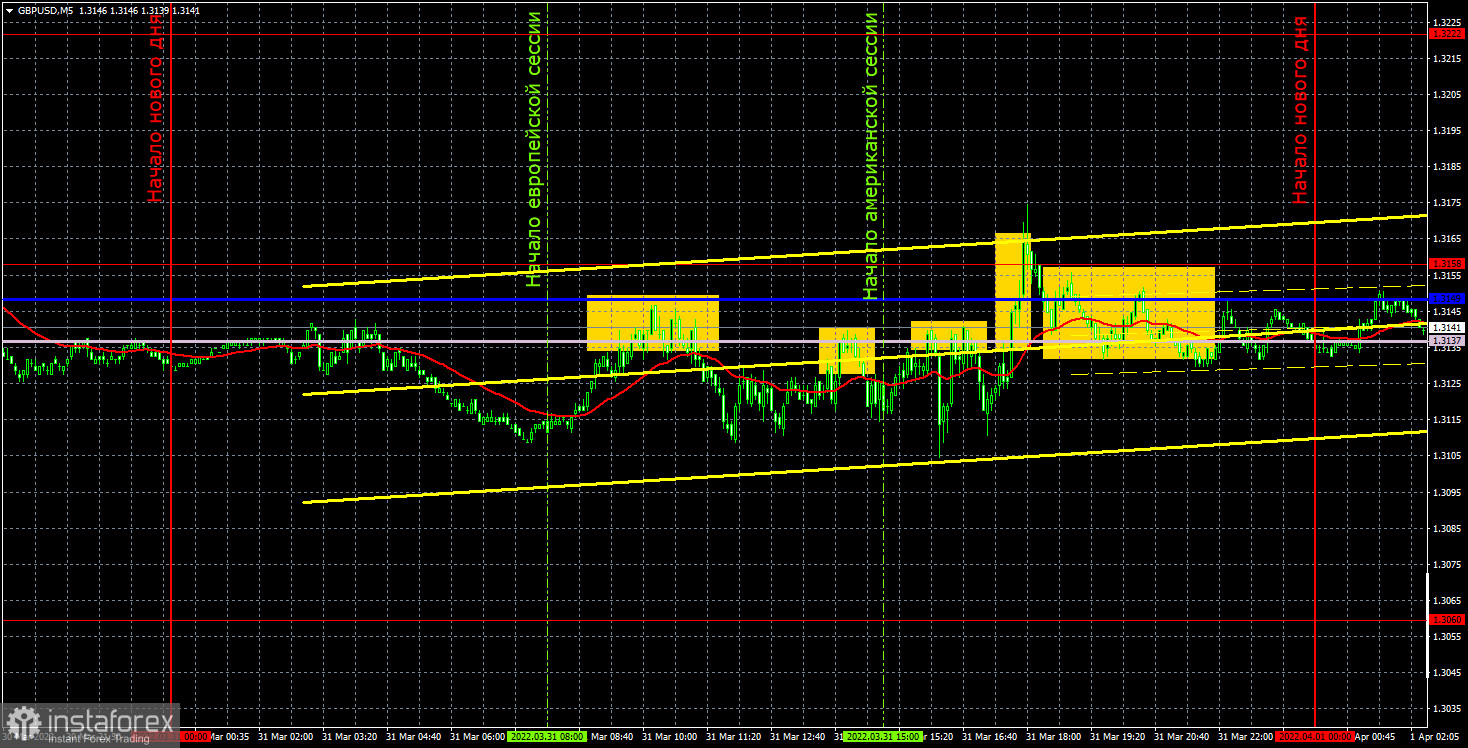Click the 31 Mar 20:40 time label
This screenshot has width=1468, height=748.
[1182, 736]
